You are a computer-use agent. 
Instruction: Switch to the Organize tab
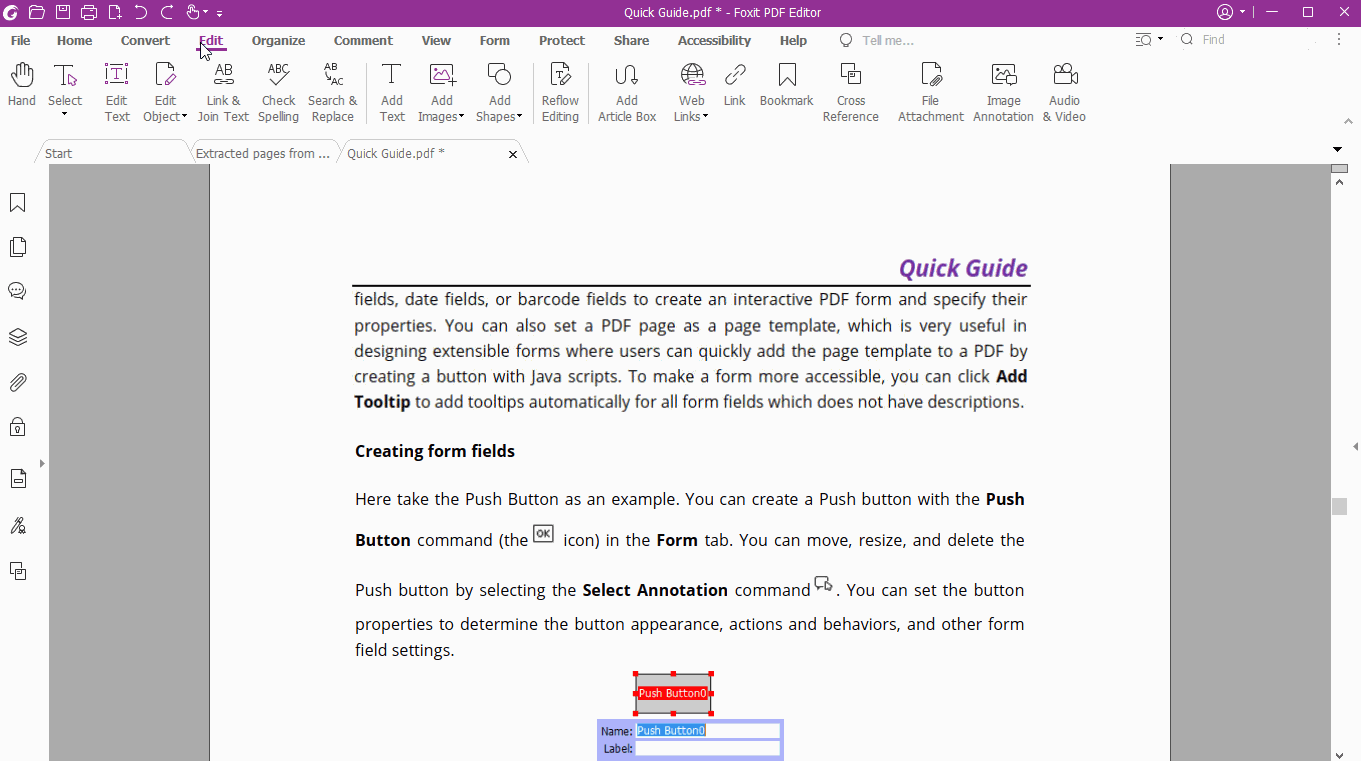[278, 41]
